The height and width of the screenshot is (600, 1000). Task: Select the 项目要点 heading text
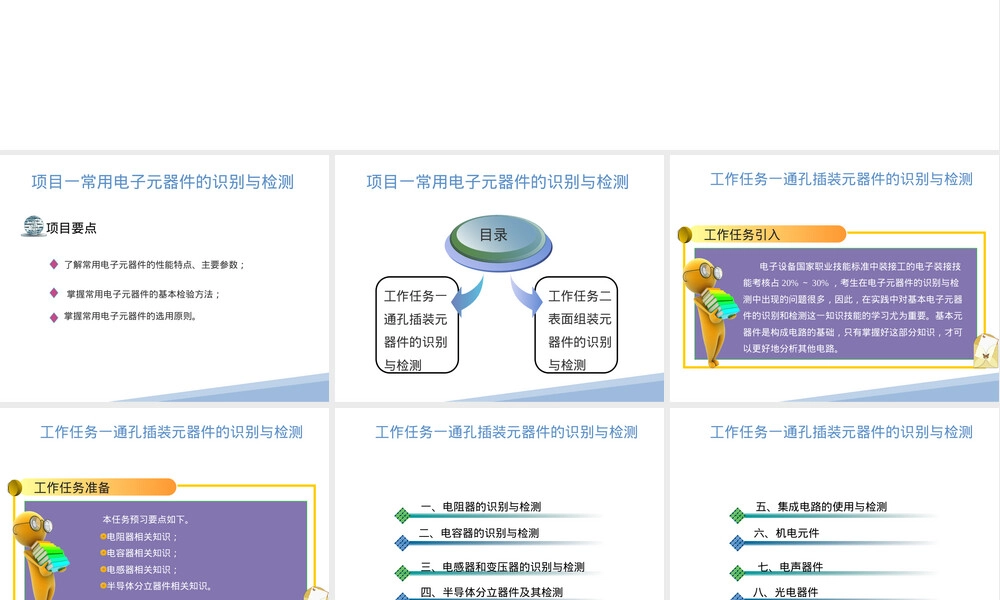(71, 228)
